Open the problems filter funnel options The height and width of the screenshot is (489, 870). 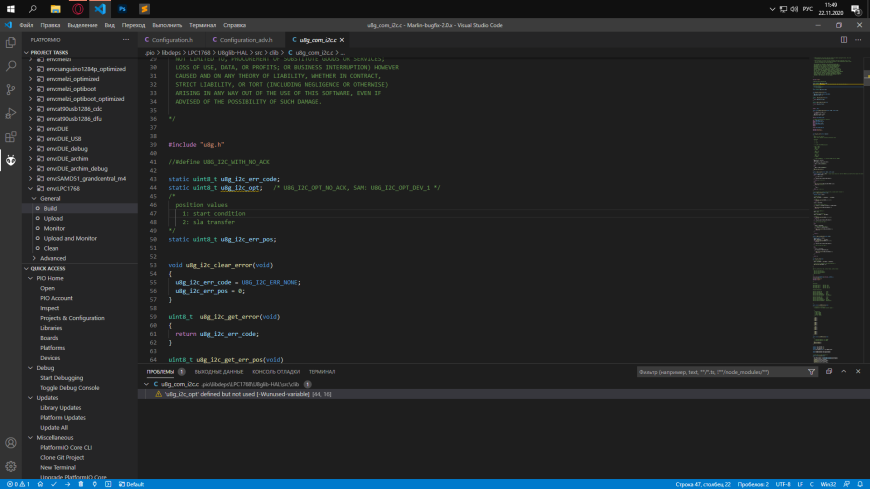tap(813, 371)
